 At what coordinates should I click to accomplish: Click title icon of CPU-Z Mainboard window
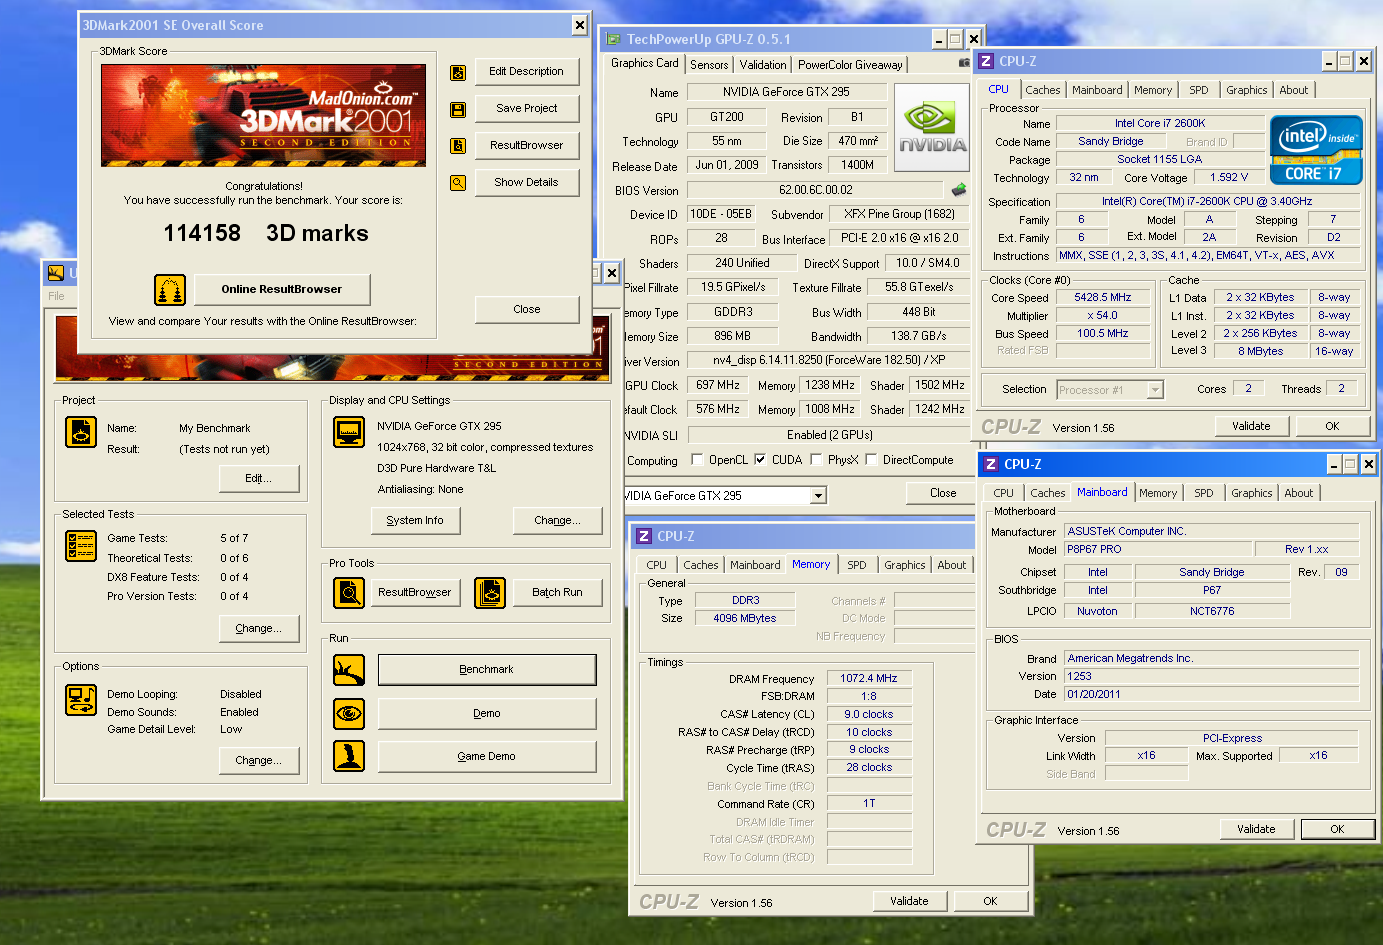991,464
